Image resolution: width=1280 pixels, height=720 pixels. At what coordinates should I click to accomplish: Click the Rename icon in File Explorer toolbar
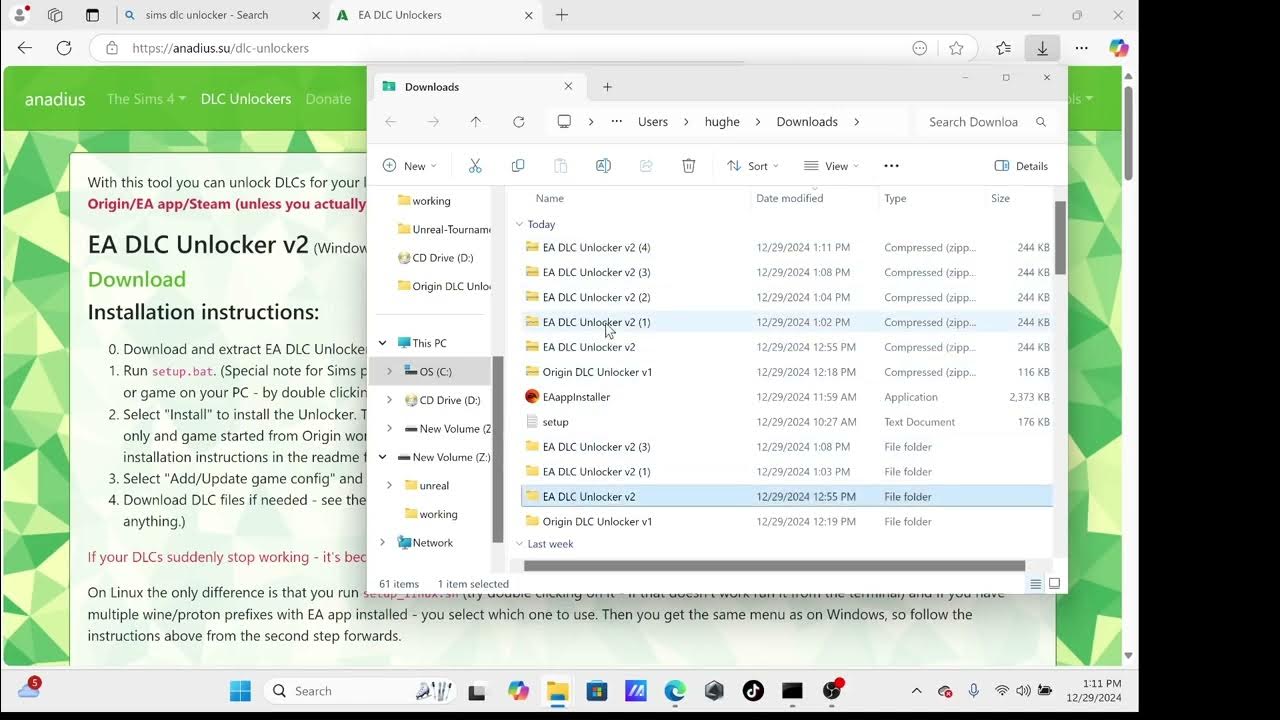(x=603, y=166)
